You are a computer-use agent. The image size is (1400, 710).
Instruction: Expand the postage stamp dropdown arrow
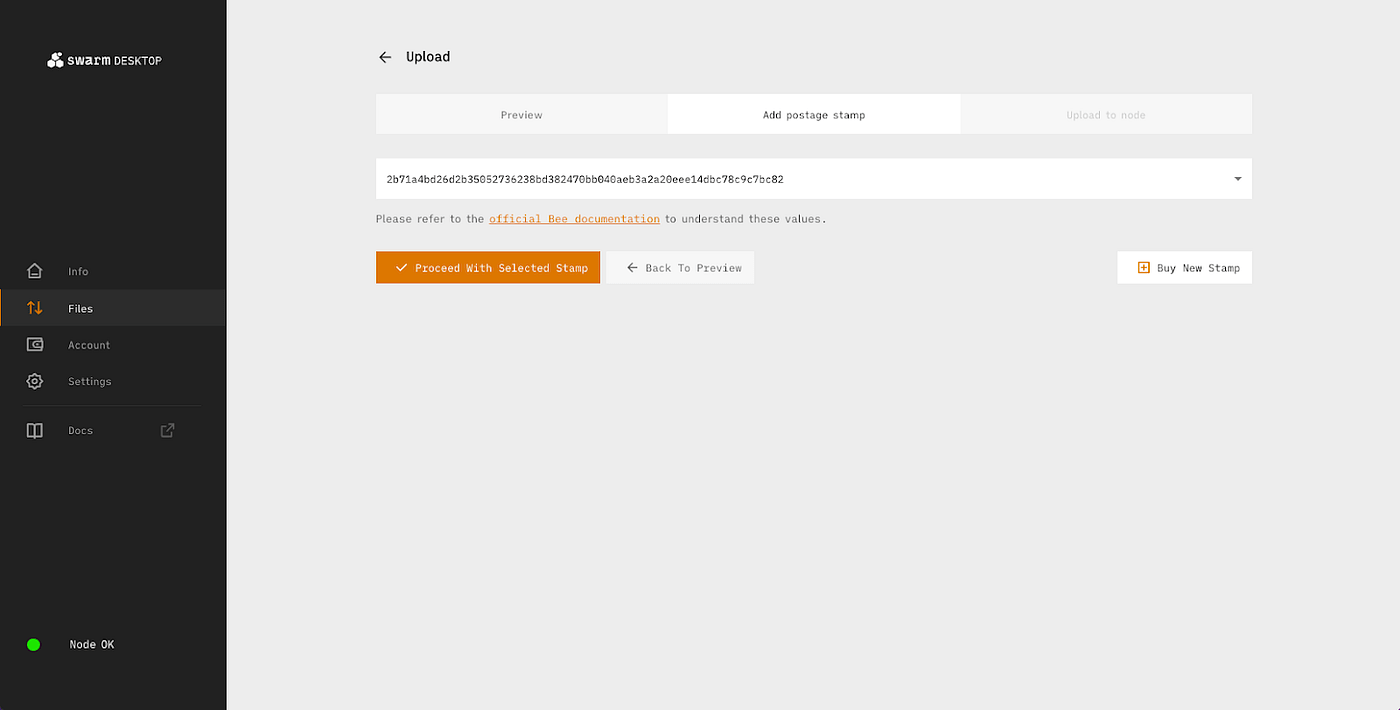pyautogui.click(x=1237, y=179)
